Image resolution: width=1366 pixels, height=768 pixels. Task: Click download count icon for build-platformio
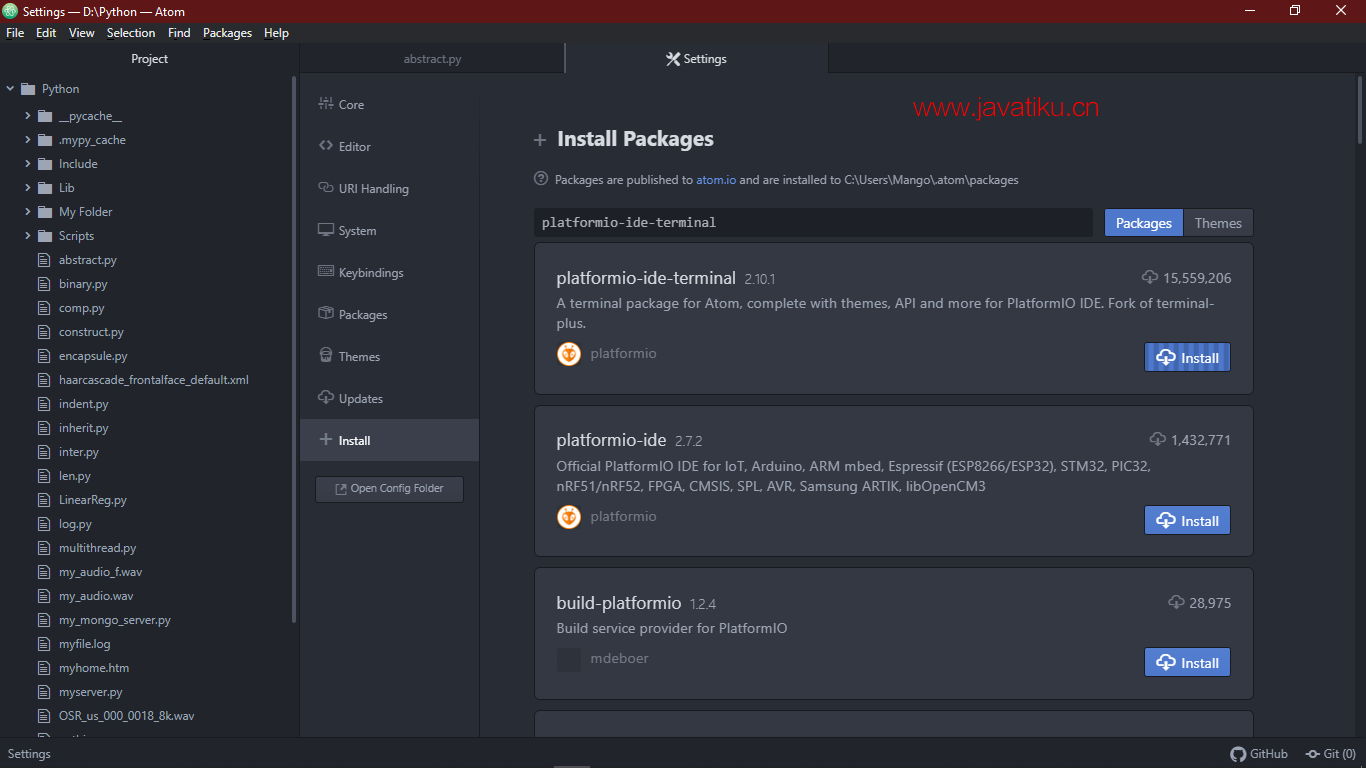tap(1177, 602)
